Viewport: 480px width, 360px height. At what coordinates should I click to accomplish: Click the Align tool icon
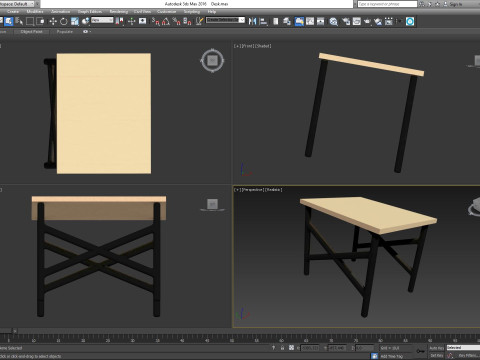263,21
